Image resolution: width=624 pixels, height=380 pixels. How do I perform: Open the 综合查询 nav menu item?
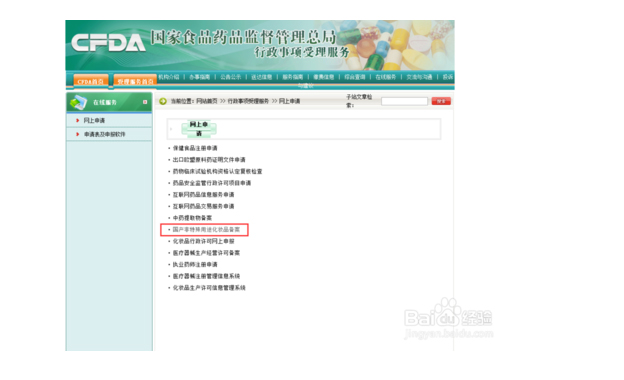pyautogui.click(x=355, y=77)
